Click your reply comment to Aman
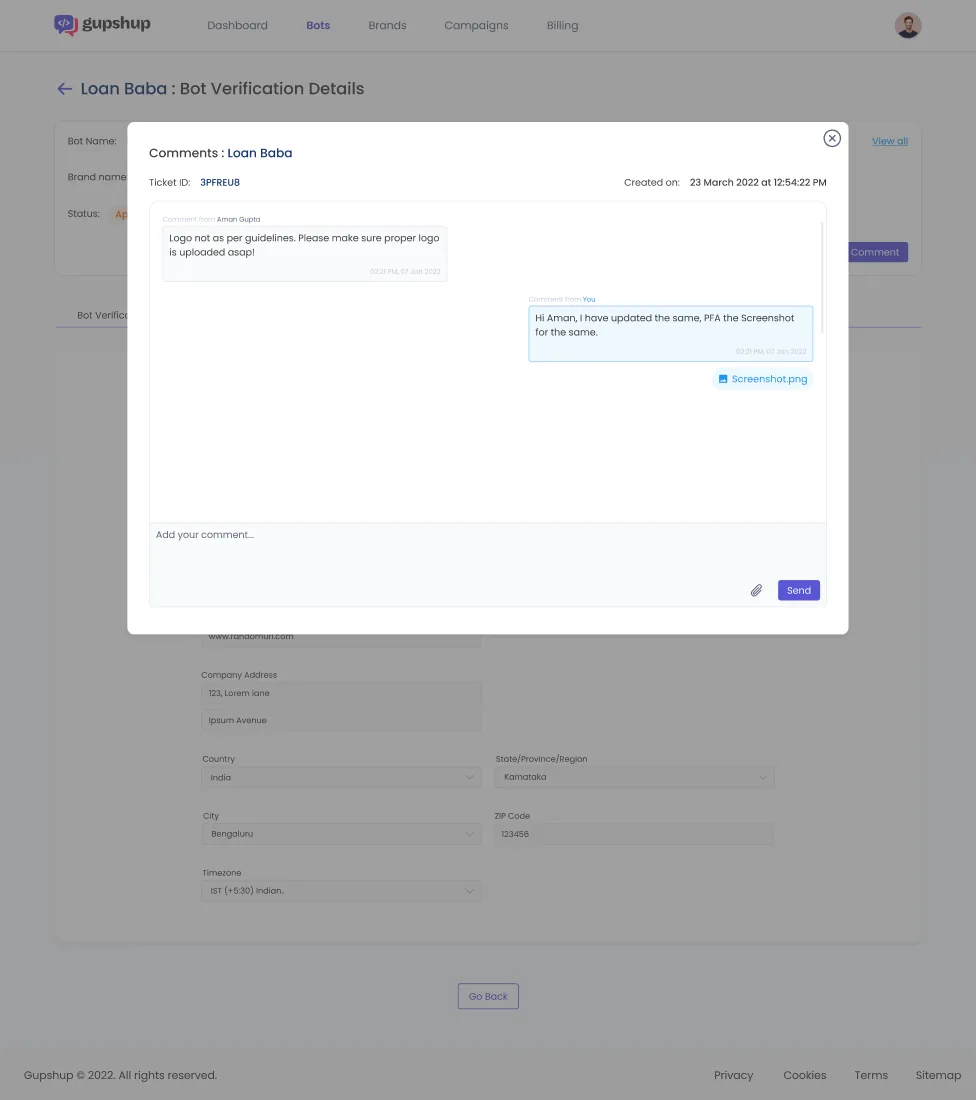The image size is (976, 1100). [x=670, y=333]
